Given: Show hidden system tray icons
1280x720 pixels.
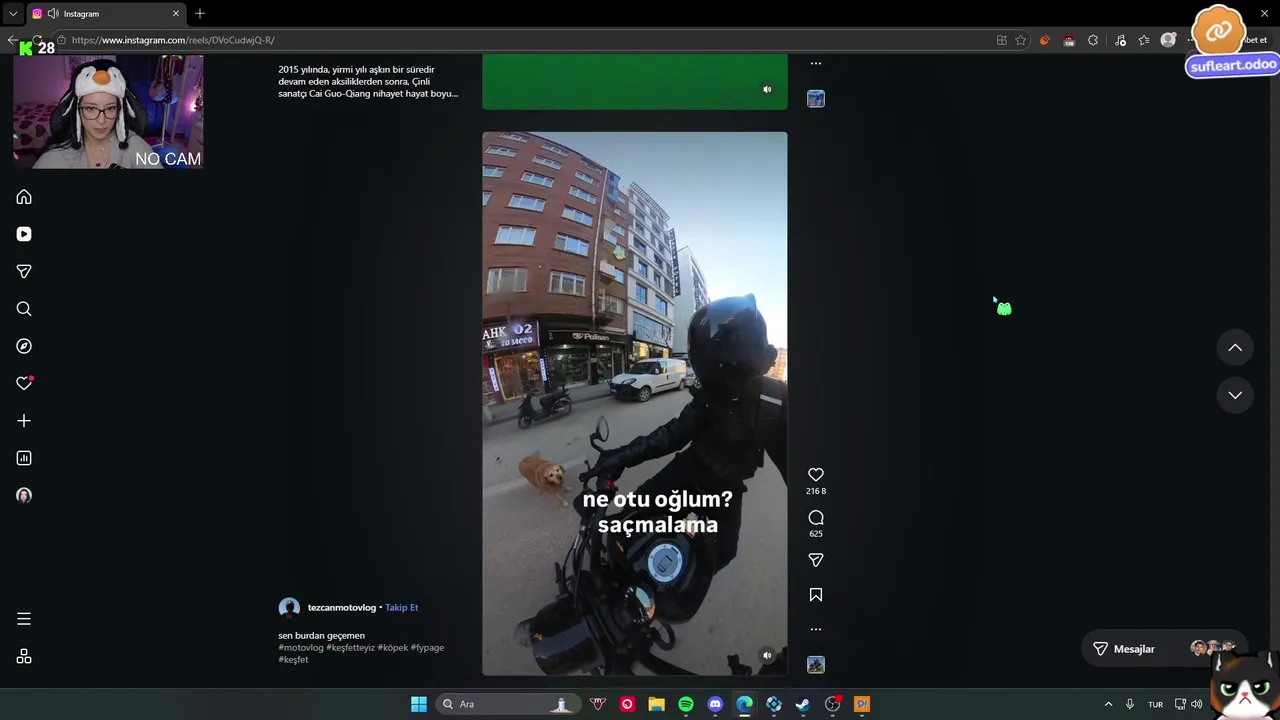Looking at the screenshot, I should (1108, 704).
